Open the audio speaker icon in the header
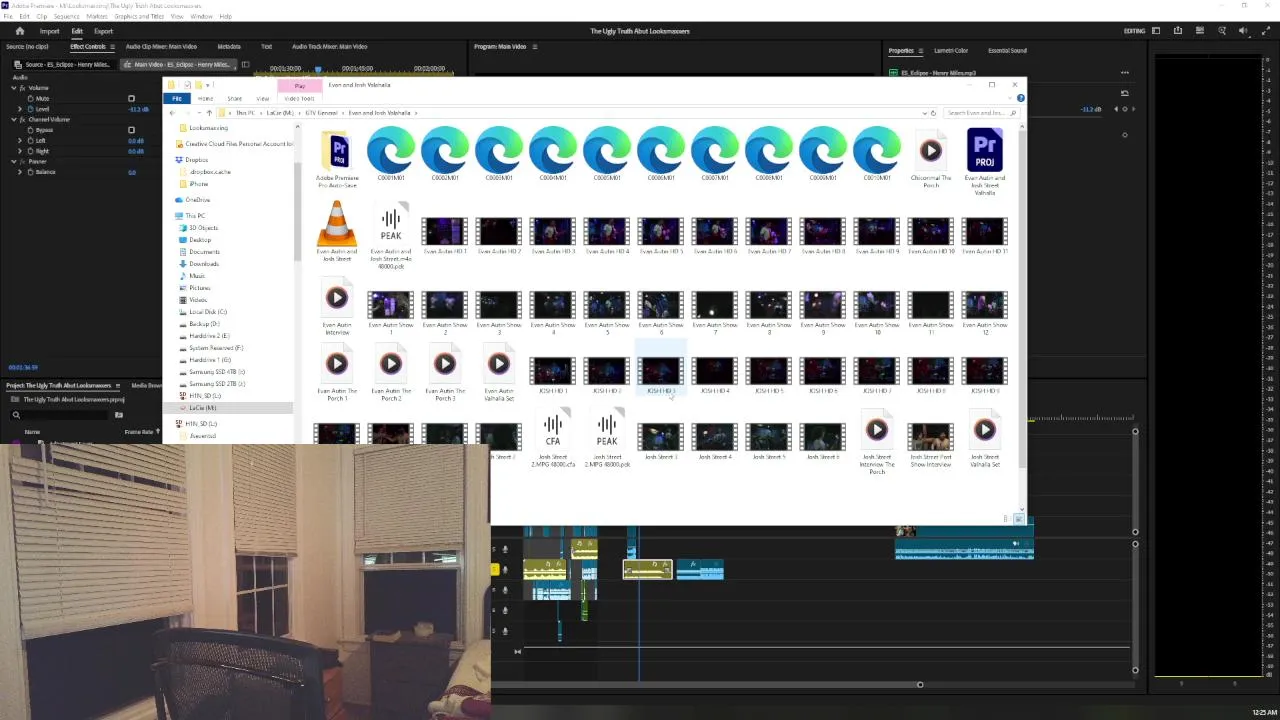This screenshot has width=1280, height=720. coord(1243,31)
